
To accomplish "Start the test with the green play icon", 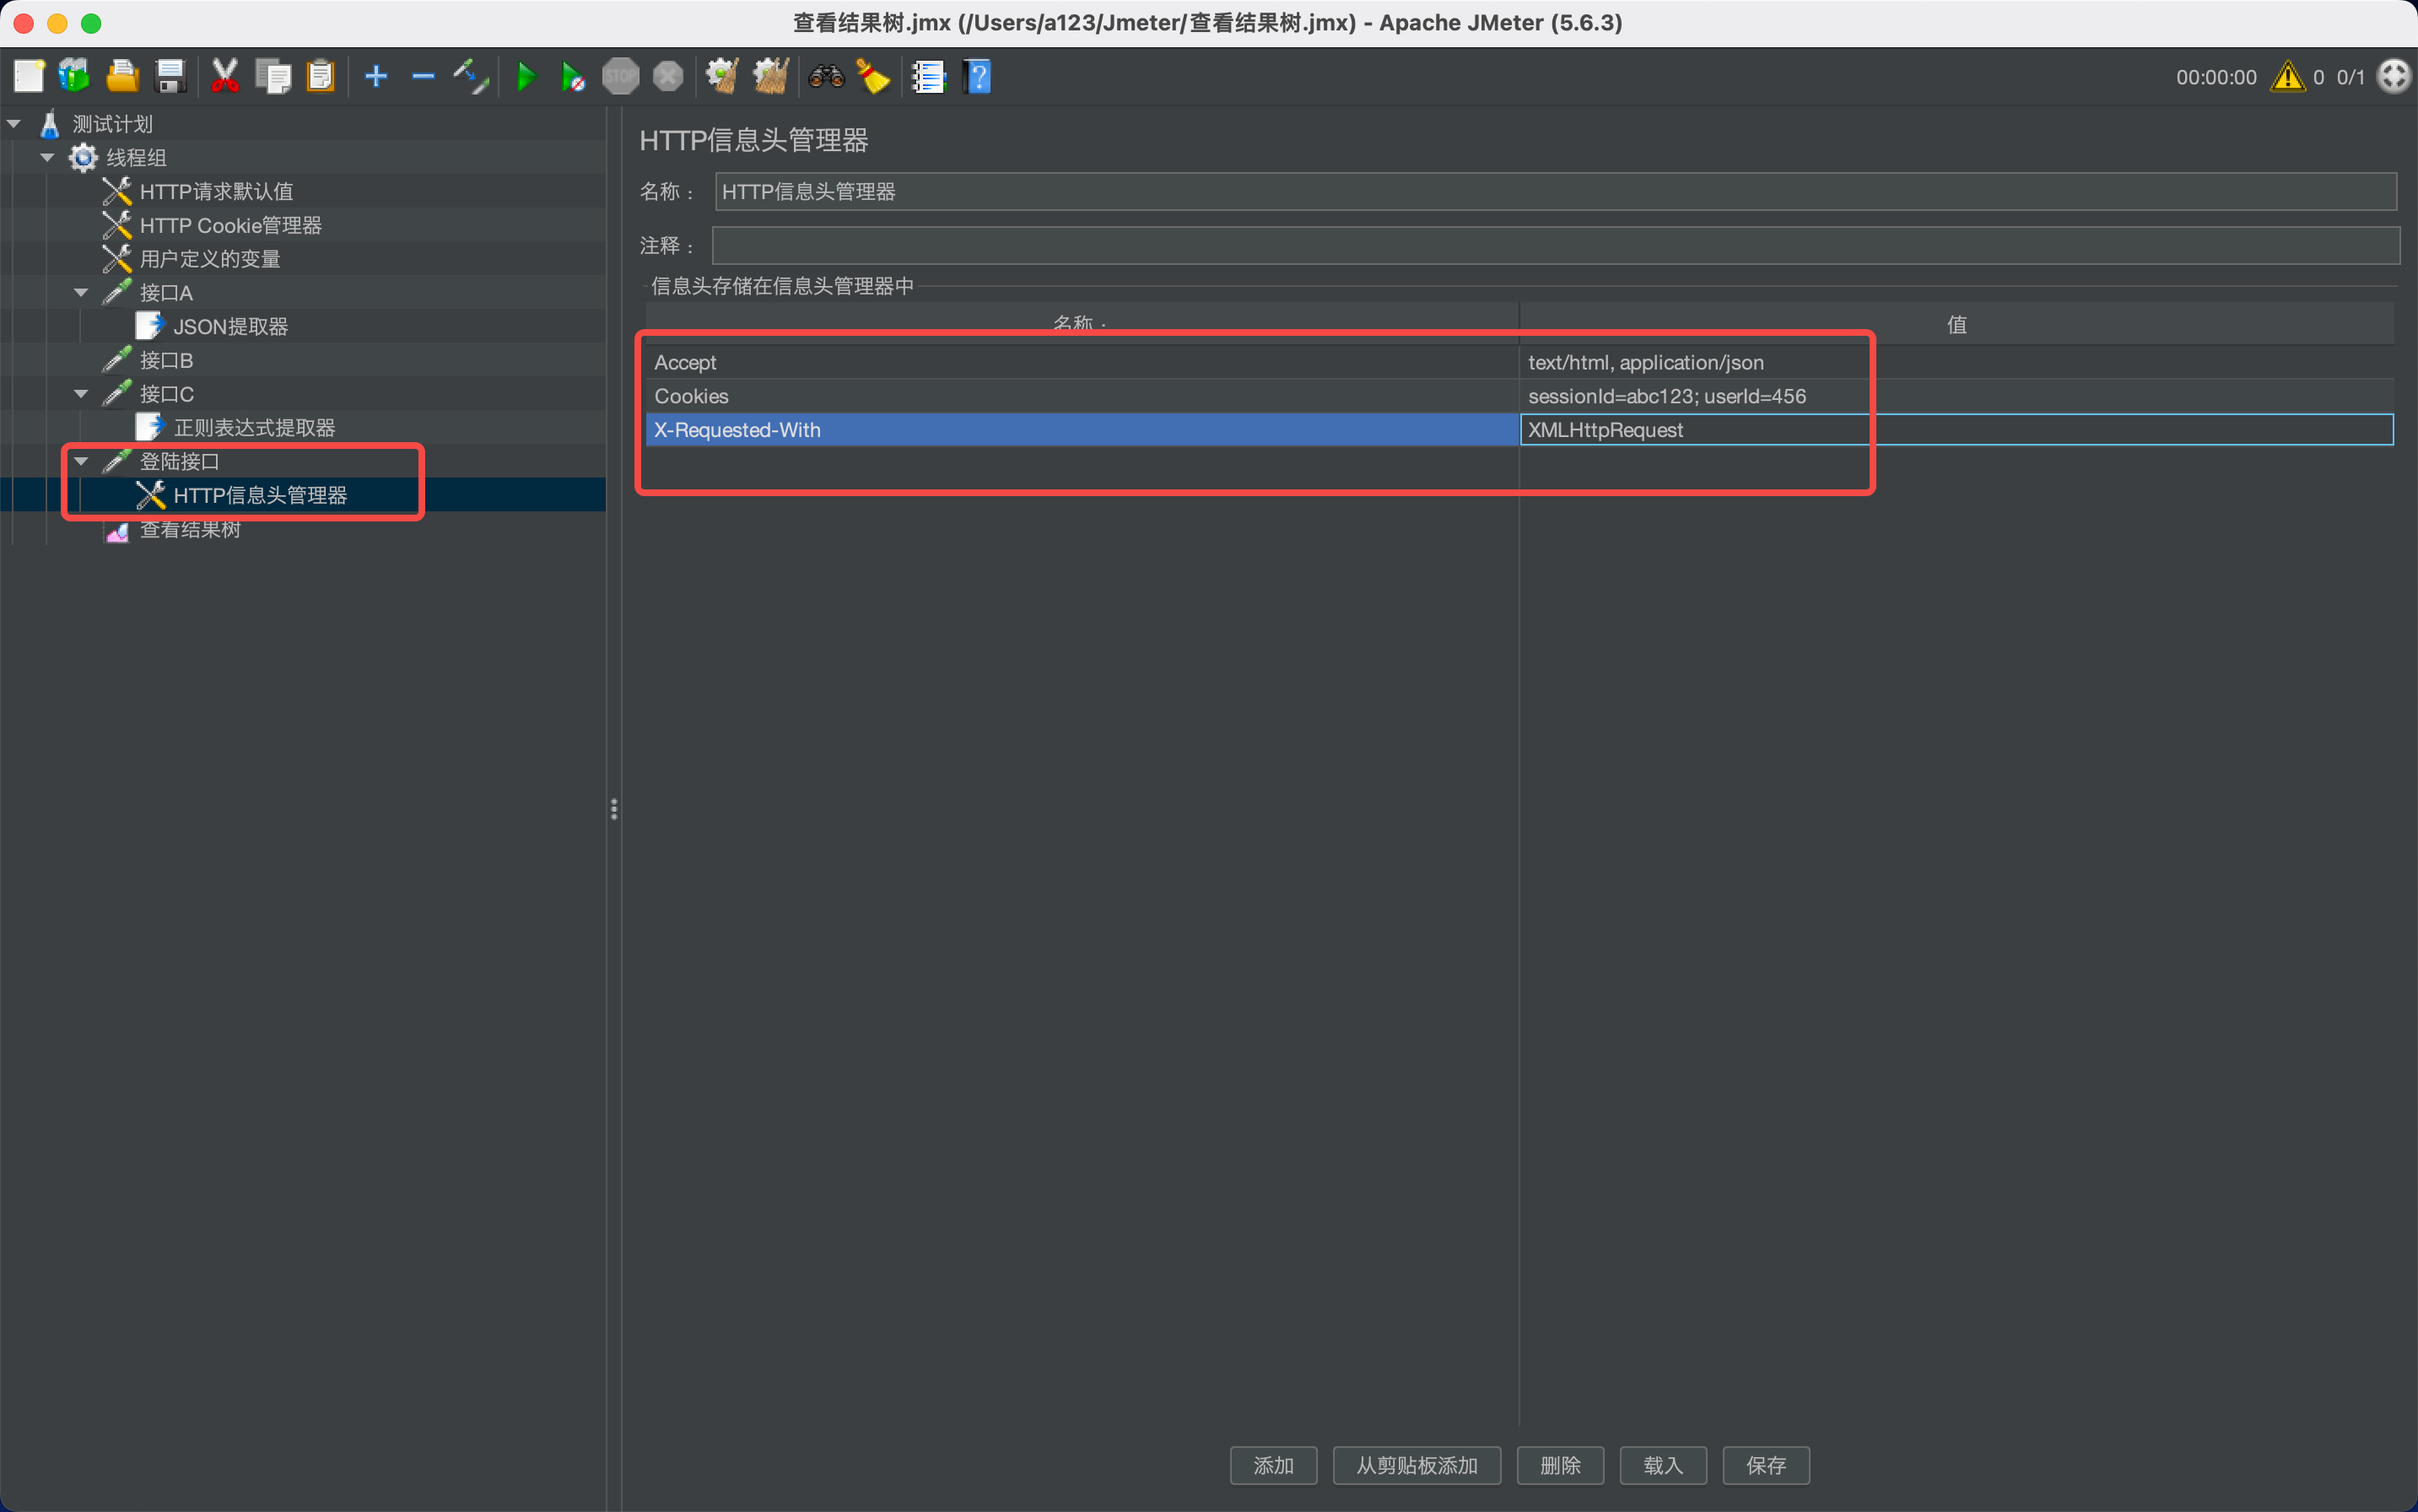I will pos(525,77).
